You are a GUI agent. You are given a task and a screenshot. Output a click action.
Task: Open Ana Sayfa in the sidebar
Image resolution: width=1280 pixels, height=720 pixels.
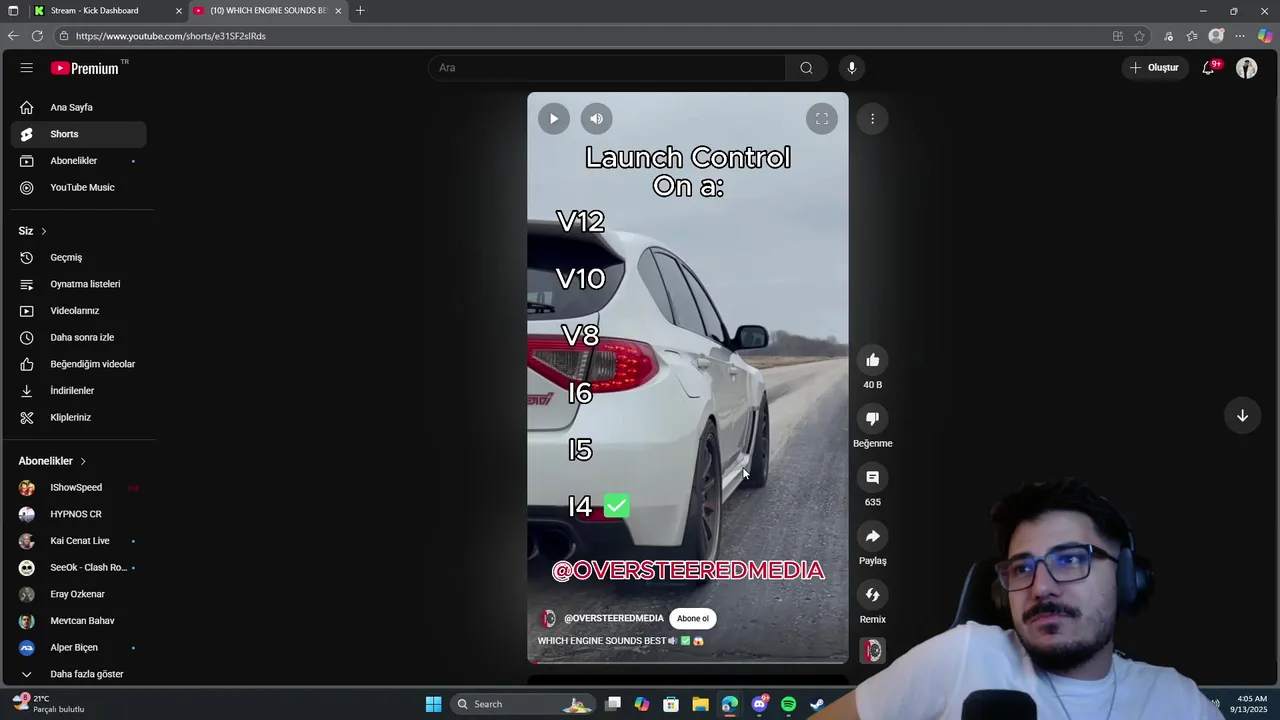coord(80,107)
